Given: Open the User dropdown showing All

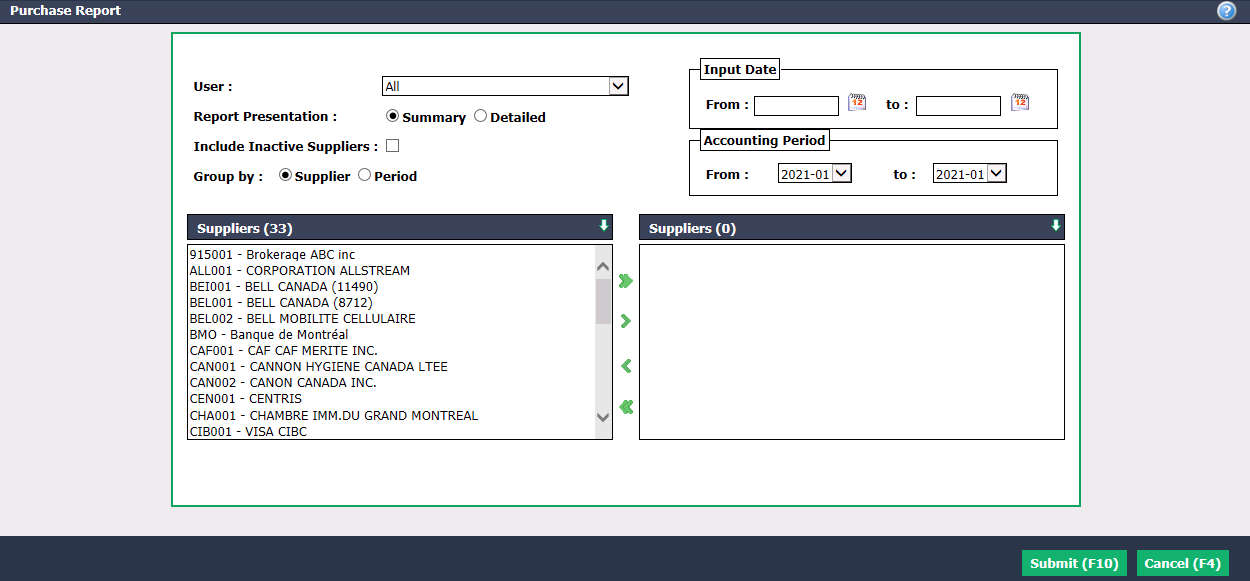Looking at the screenshot, I should (505, 86).
